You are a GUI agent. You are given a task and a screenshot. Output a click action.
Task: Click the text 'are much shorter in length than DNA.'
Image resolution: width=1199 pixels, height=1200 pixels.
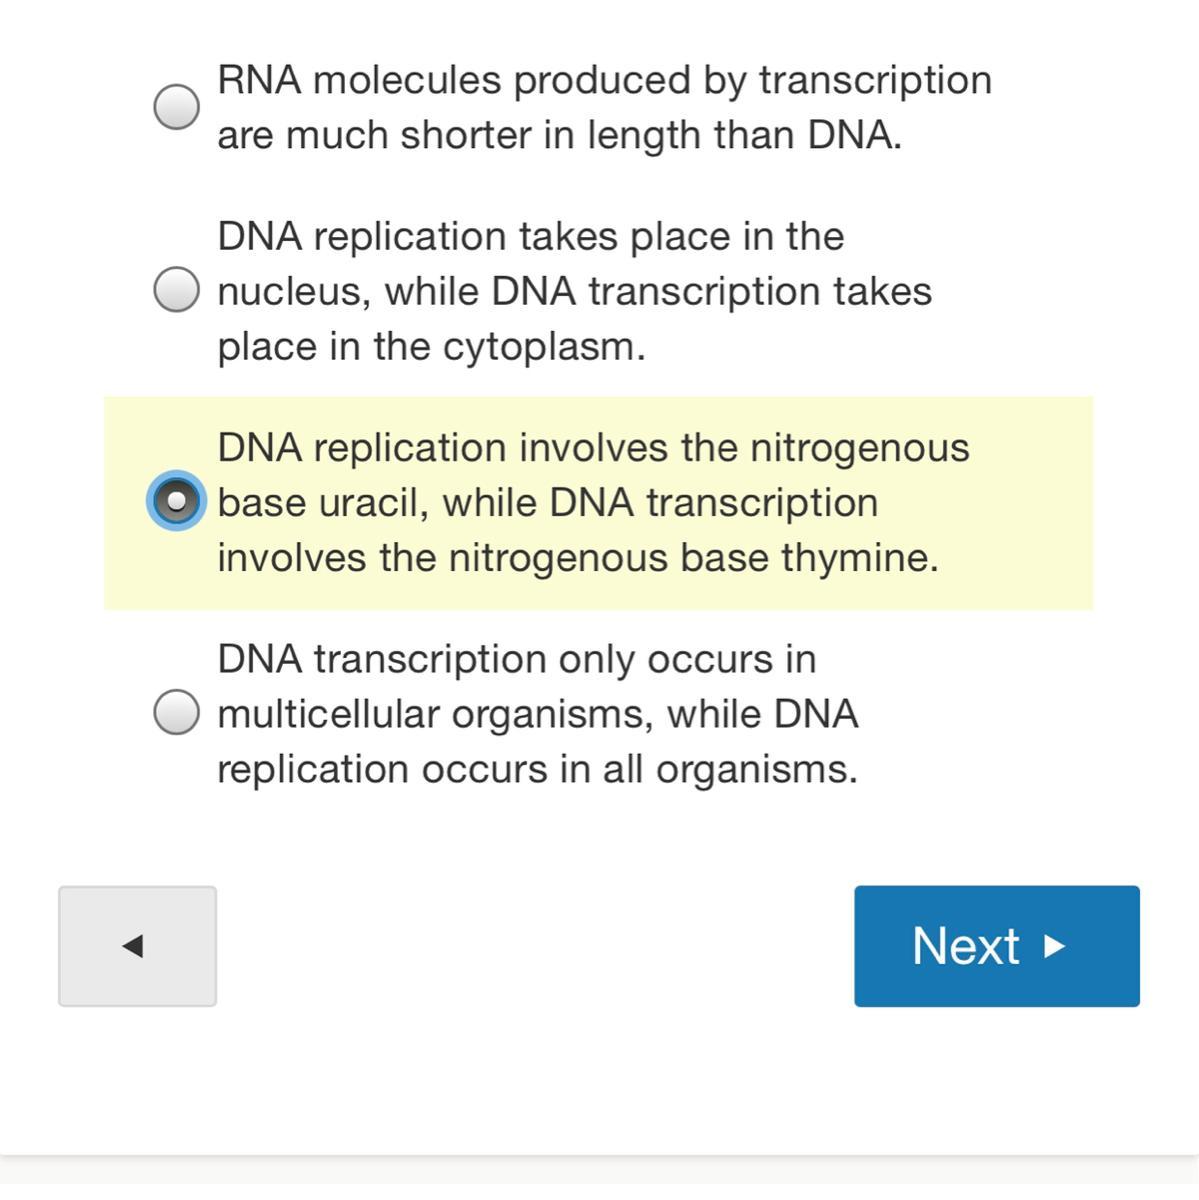[559, 135]
